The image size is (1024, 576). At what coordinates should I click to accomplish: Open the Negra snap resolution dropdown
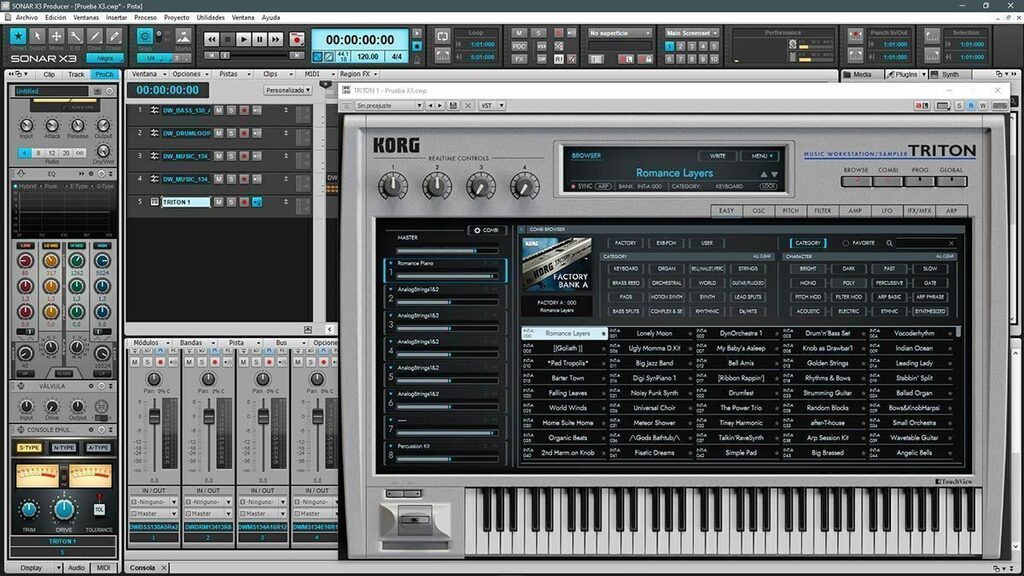coord(106,58)
